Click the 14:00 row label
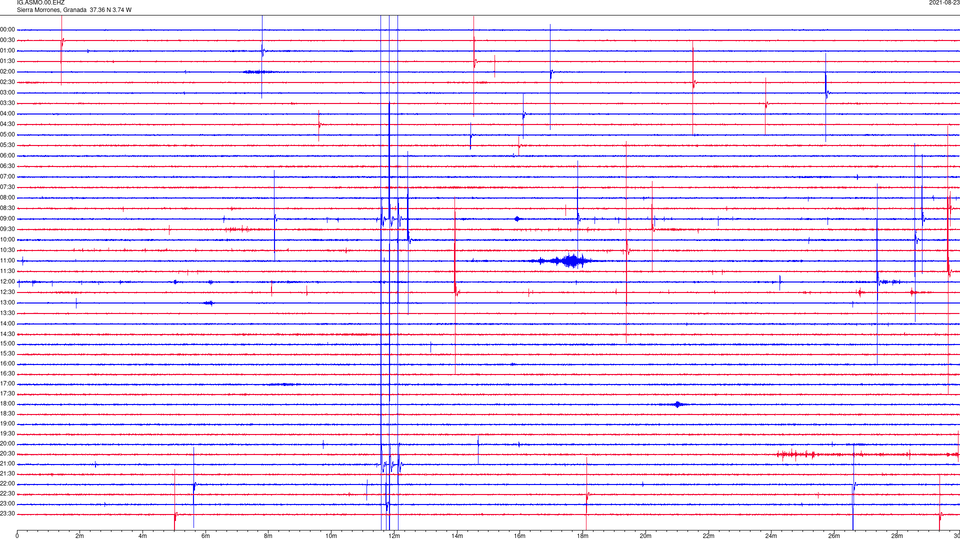This screenshot has width=960, height=540. pyautogui.click(x=8, y=323)
